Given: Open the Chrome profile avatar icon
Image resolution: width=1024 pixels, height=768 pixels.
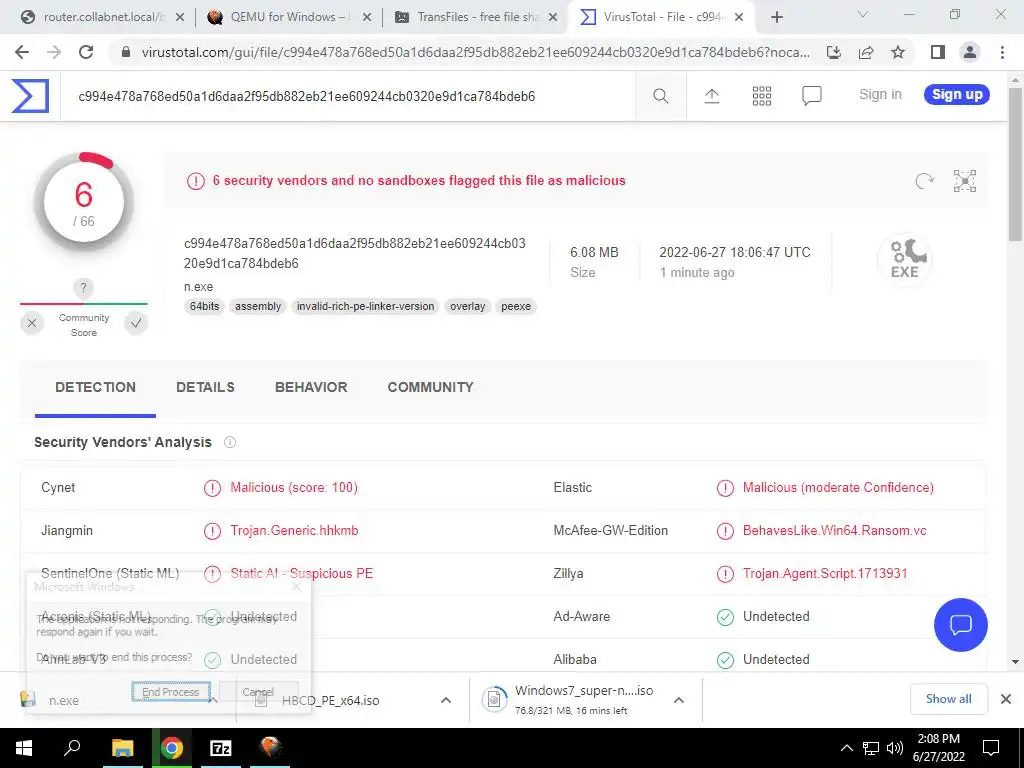Looking at the screenshot, I should 970,52.
